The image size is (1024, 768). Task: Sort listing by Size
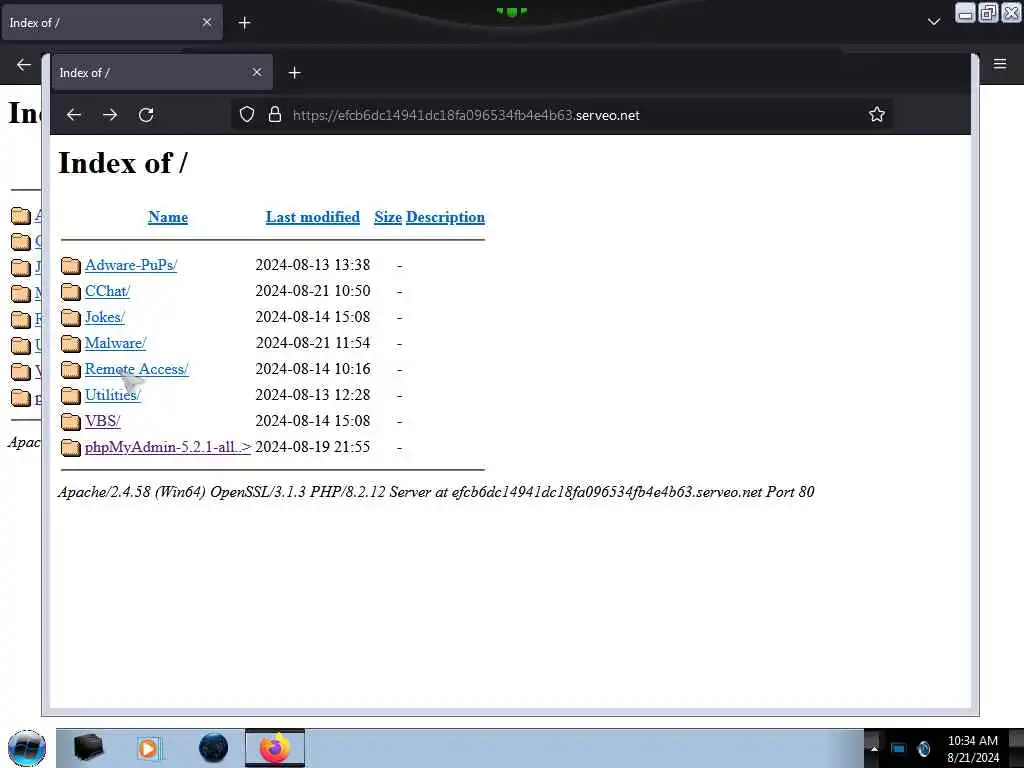388,217
